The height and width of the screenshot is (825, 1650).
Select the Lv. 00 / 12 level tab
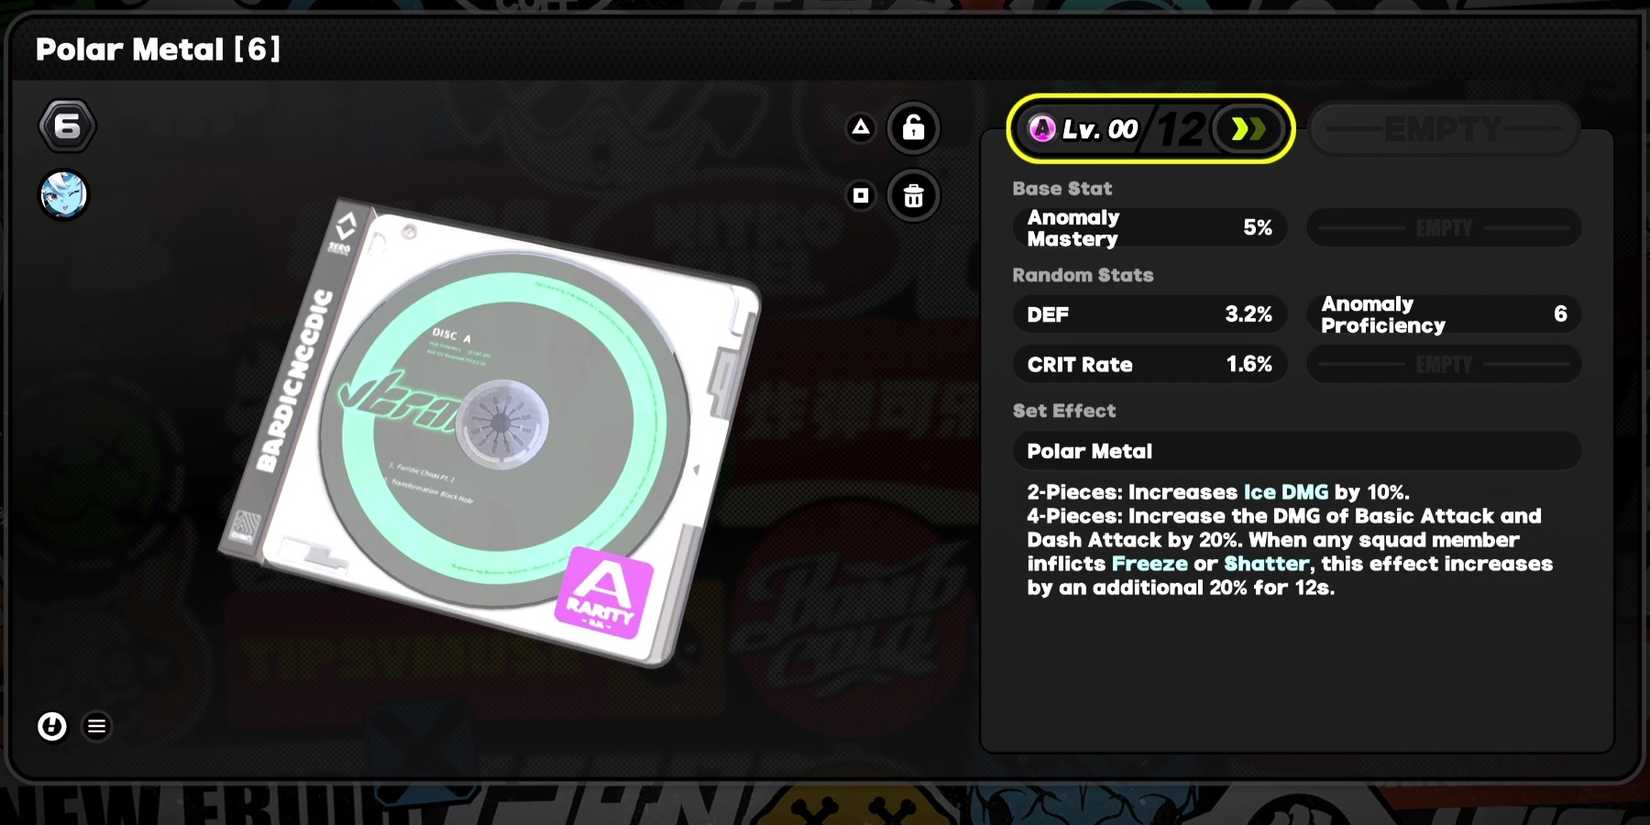pos(1151,129)
